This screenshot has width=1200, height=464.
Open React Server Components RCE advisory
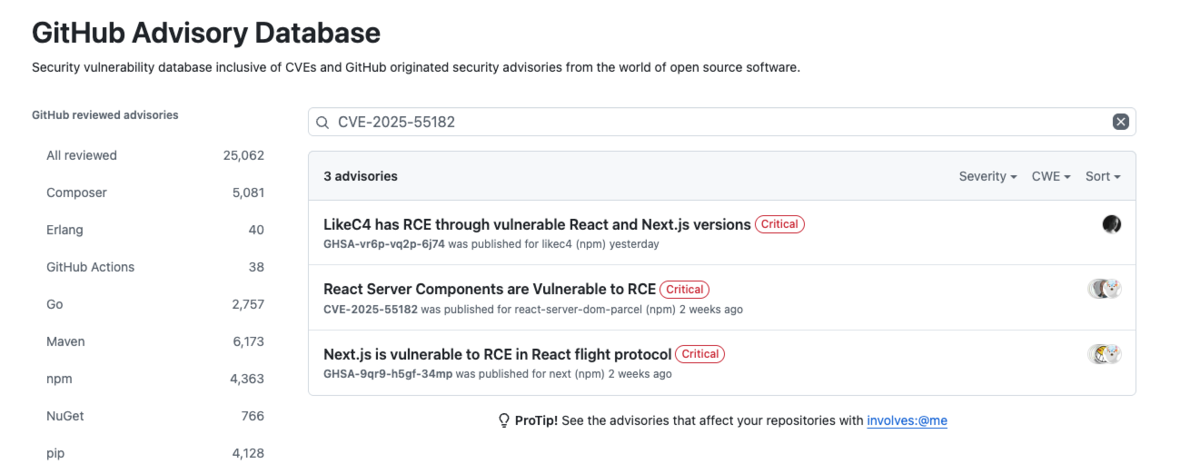pos(489,289)
